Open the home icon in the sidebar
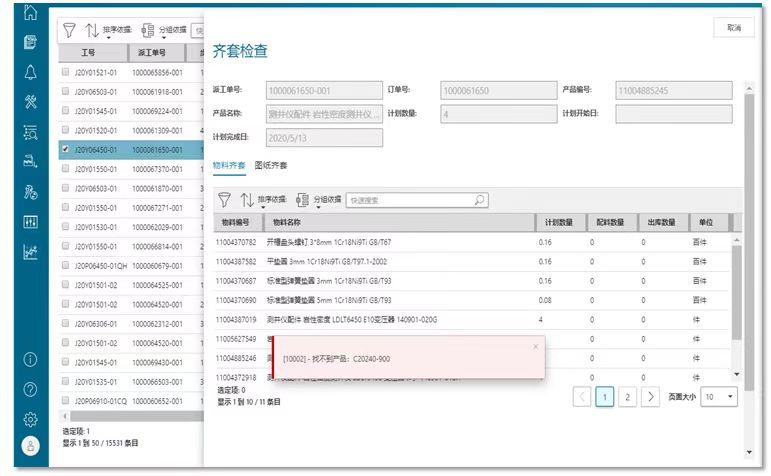Viewport: 771px width, 476px height. (x=30, y=13)
